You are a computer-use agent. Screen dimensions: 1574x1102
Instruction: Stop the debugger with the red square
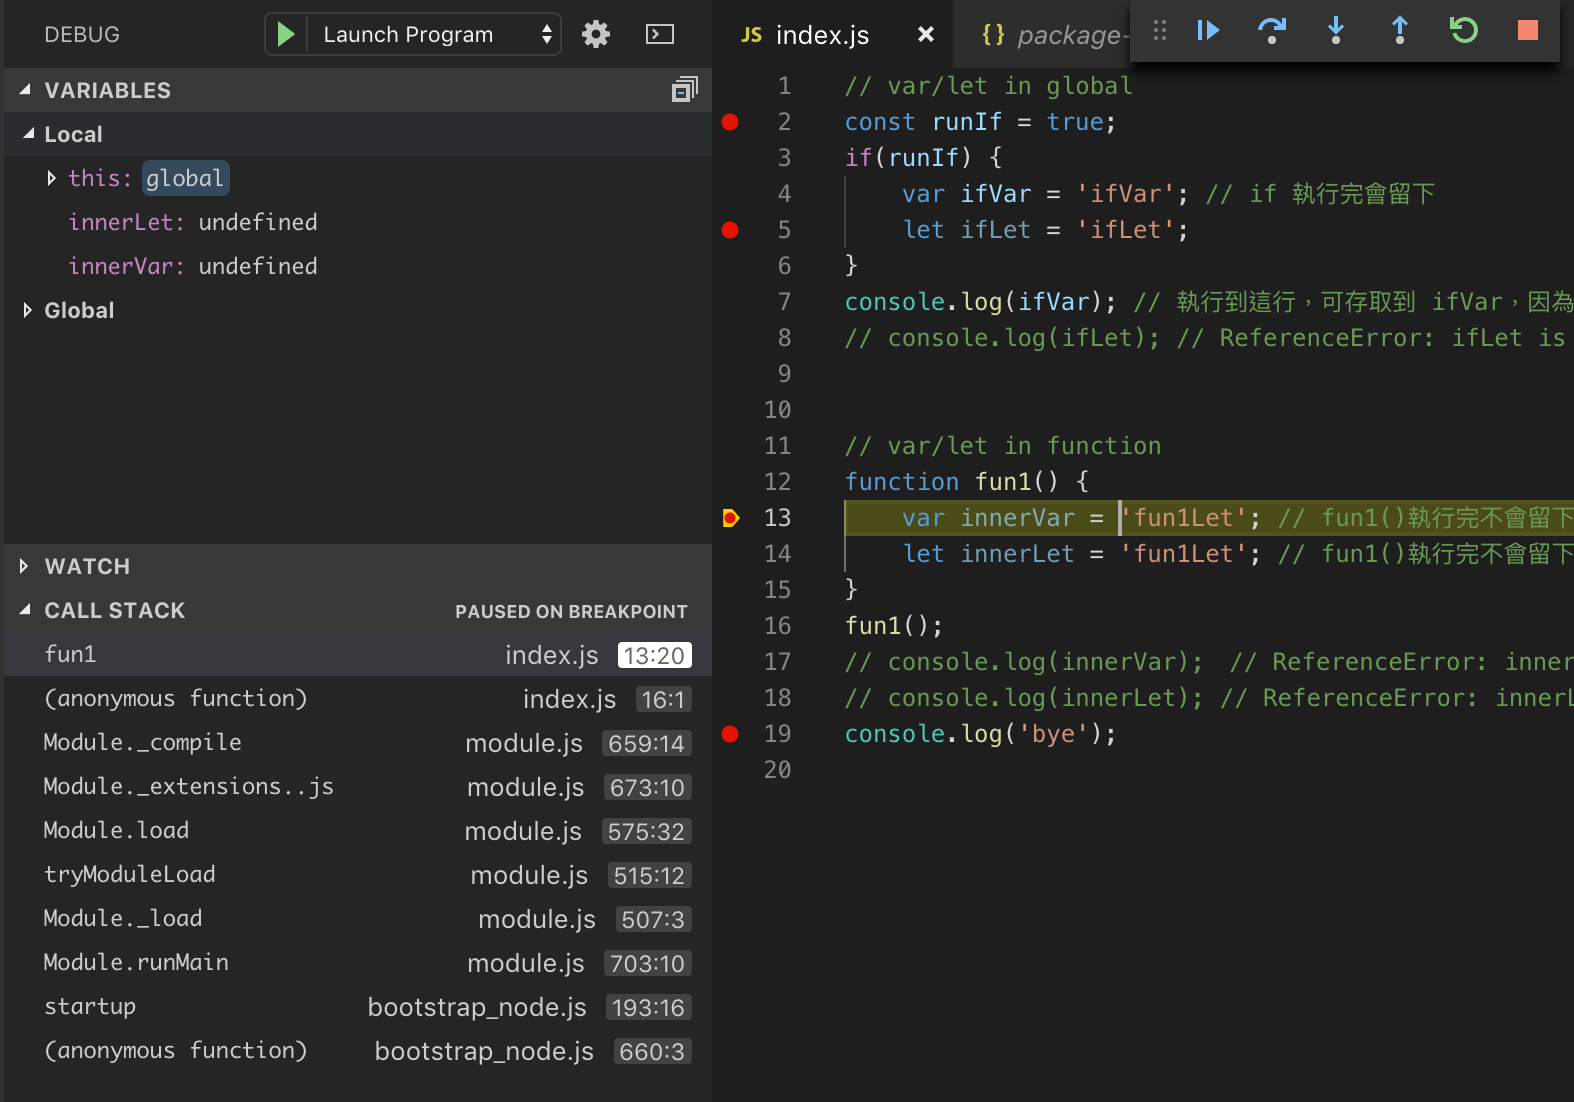pos(1527,31)
